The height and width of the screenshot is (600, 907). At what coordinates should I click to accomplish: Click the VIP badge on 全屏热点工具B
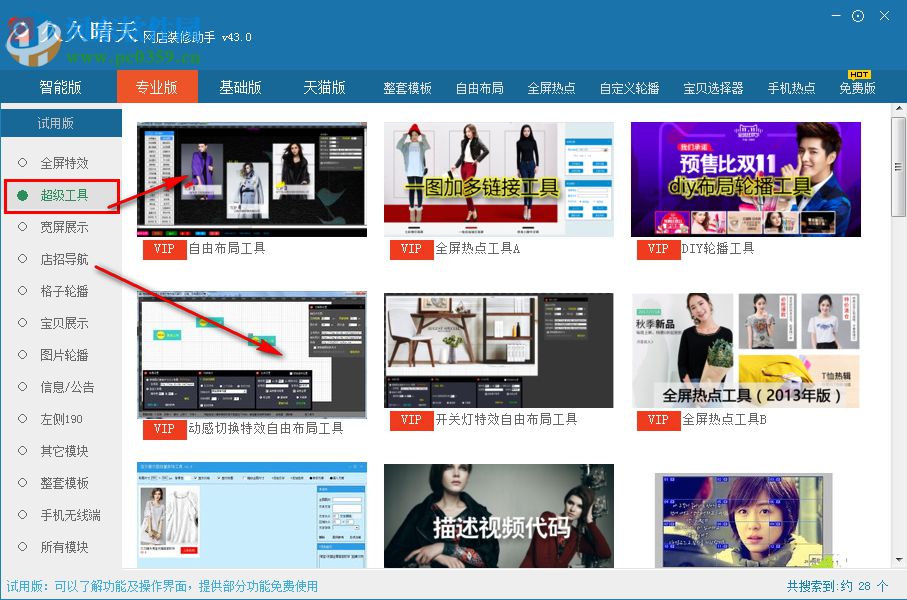coord(657,421)
